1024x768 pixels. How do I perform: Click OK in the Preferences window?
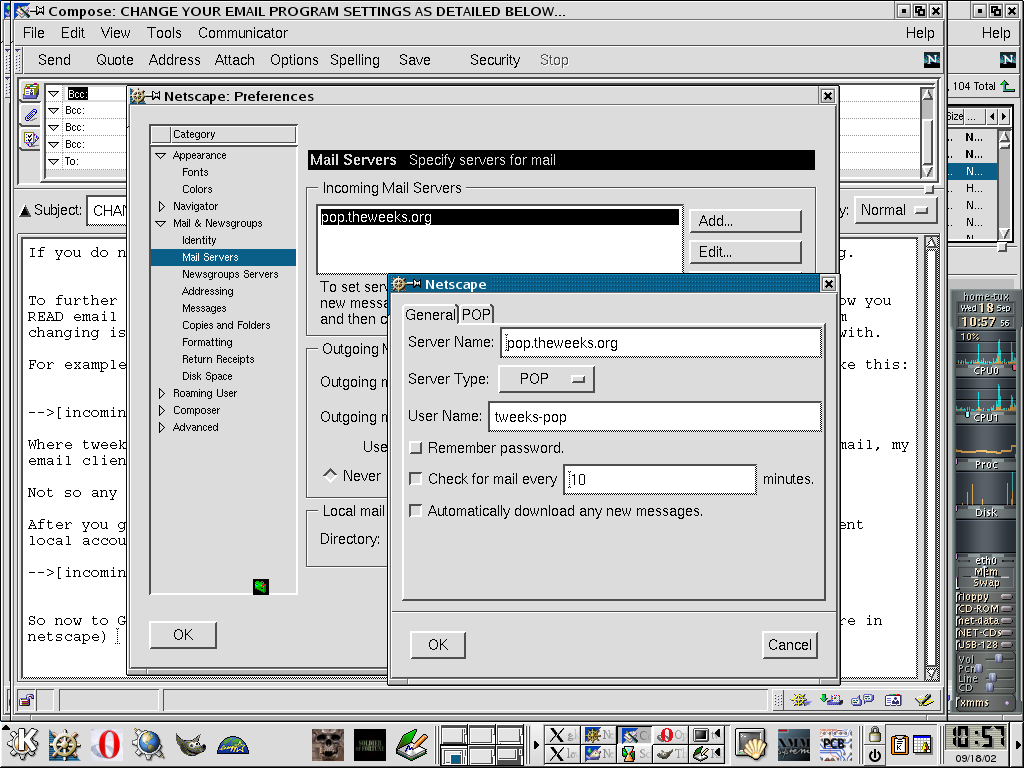183,635
